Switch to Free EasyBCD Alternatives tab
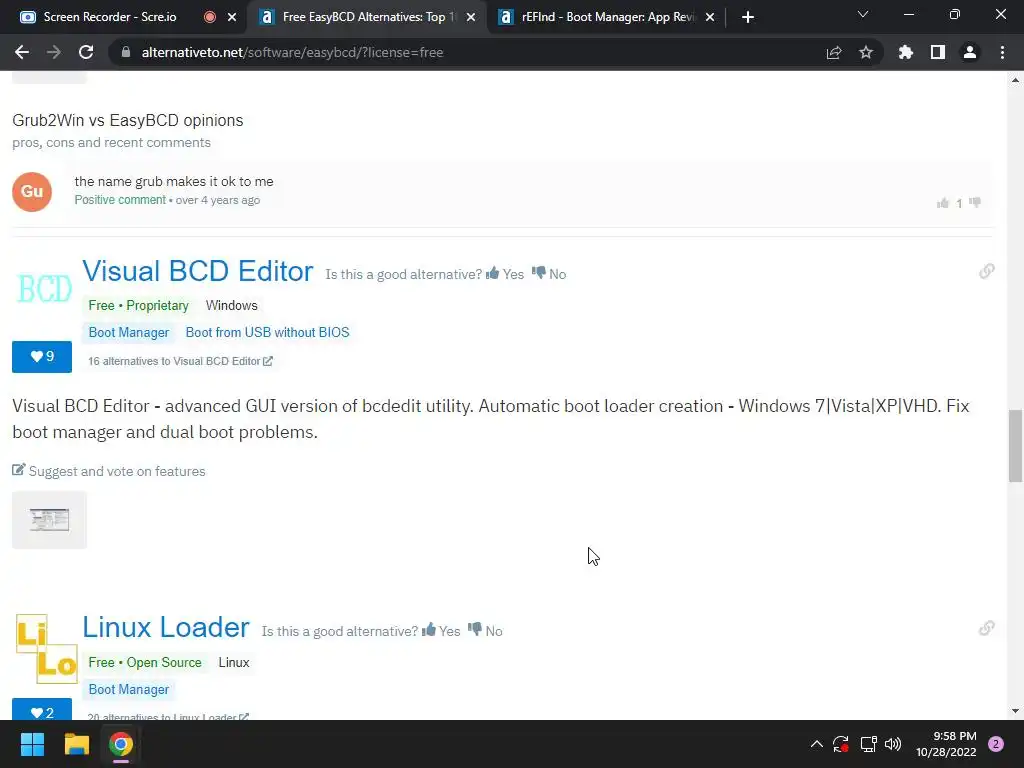 [x=368, y=17]
